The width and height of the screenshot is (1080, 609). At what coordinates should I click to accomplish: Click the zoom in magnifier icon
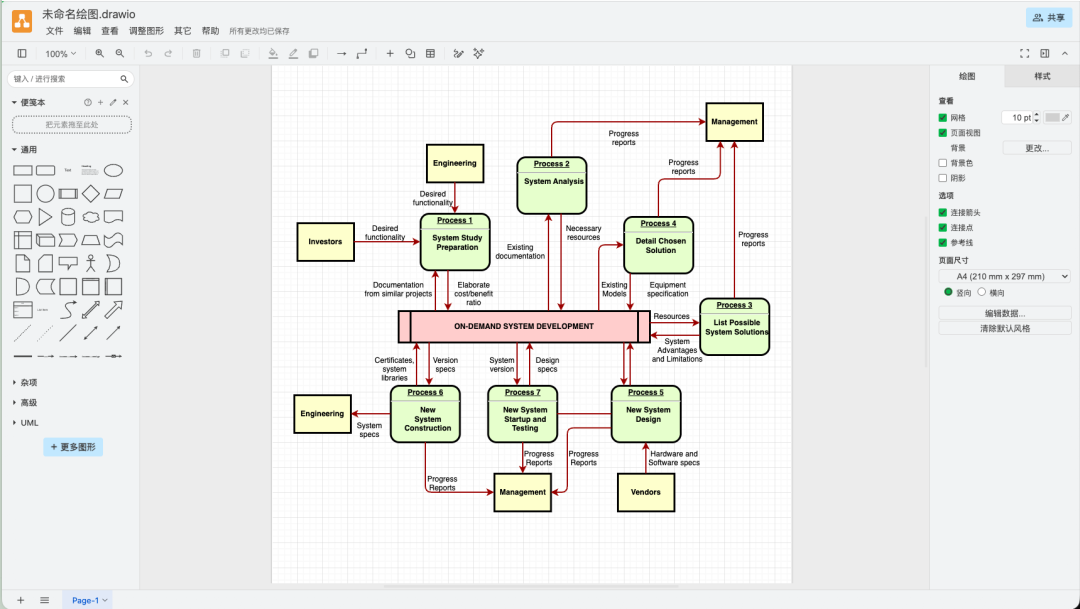point(100,54)
